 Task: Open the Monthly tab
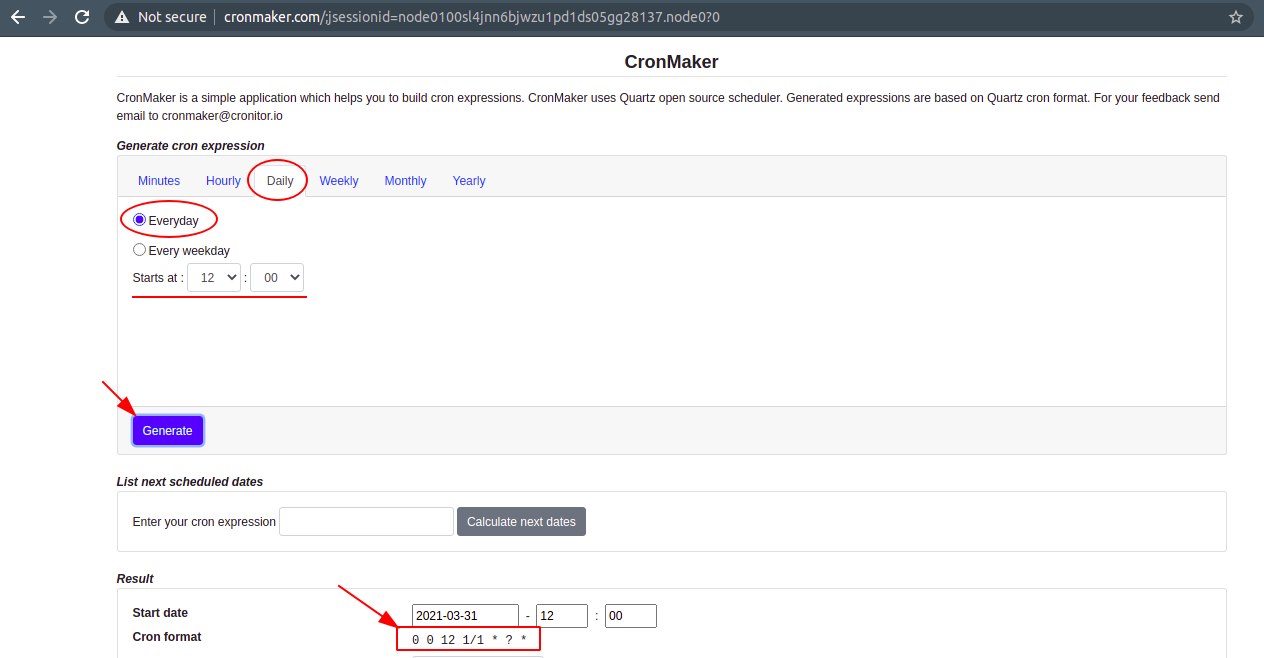click(405, 181)
